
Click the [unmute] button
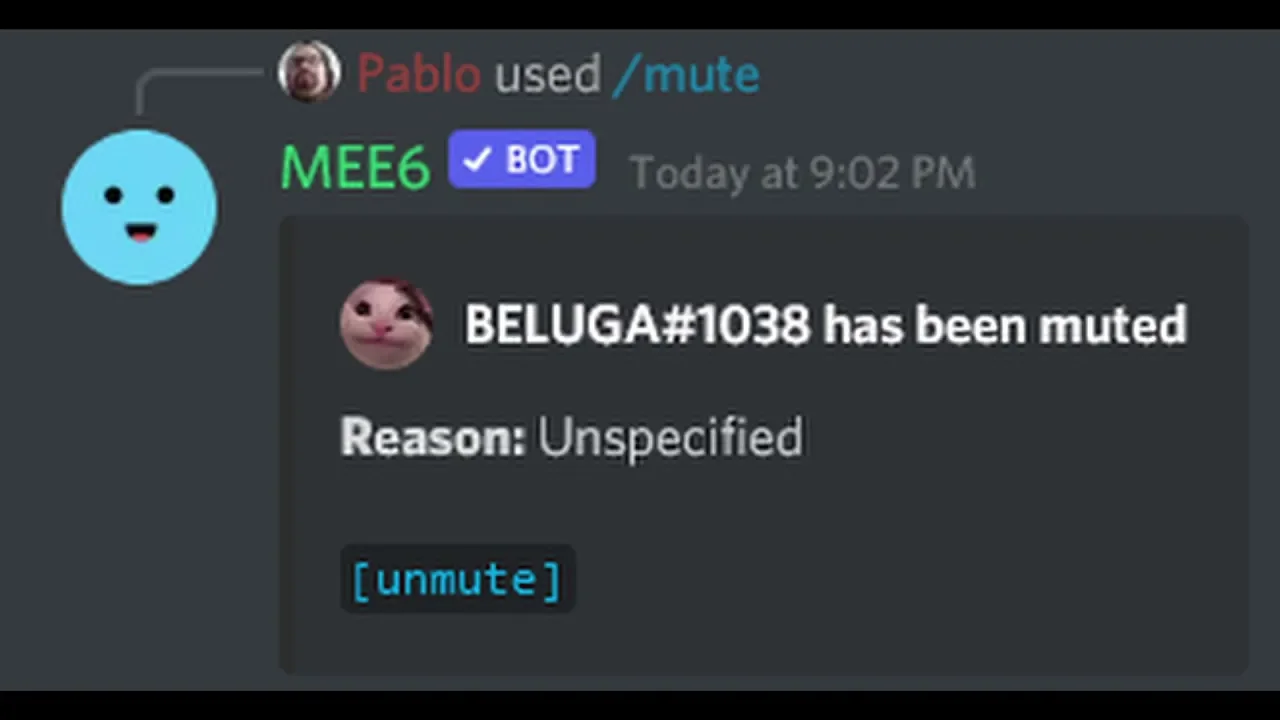pos(457,579)
